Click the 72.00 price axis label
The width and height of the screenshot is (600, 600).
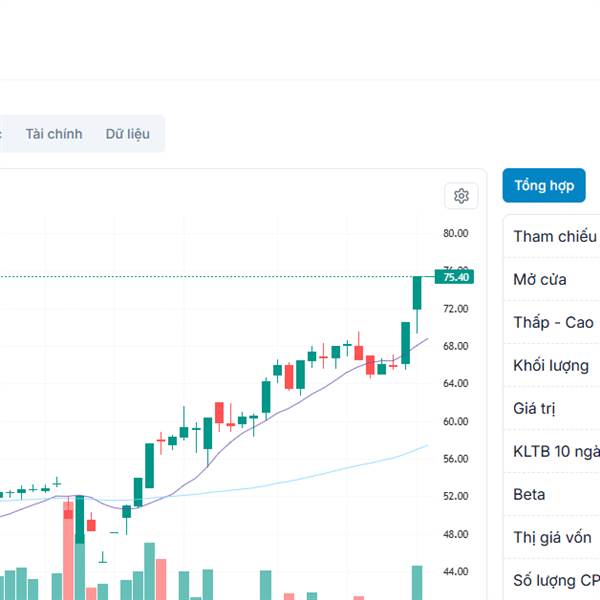[x=455, y=308]
